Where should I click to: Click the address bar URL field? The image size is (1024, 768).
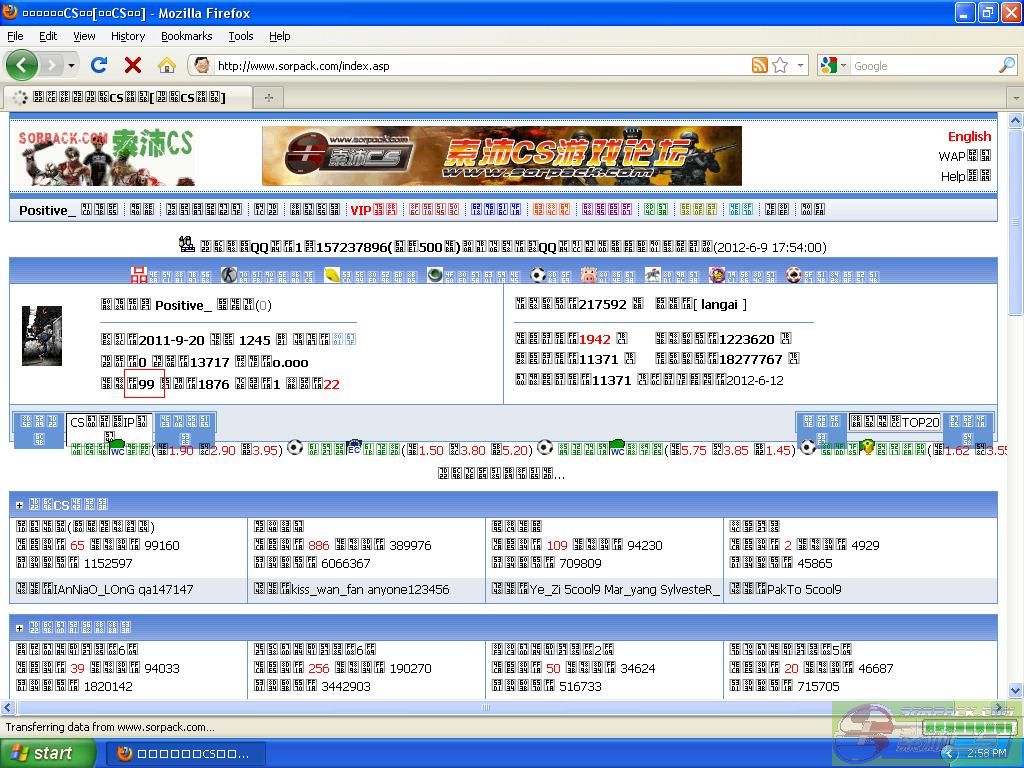(480, 66)
